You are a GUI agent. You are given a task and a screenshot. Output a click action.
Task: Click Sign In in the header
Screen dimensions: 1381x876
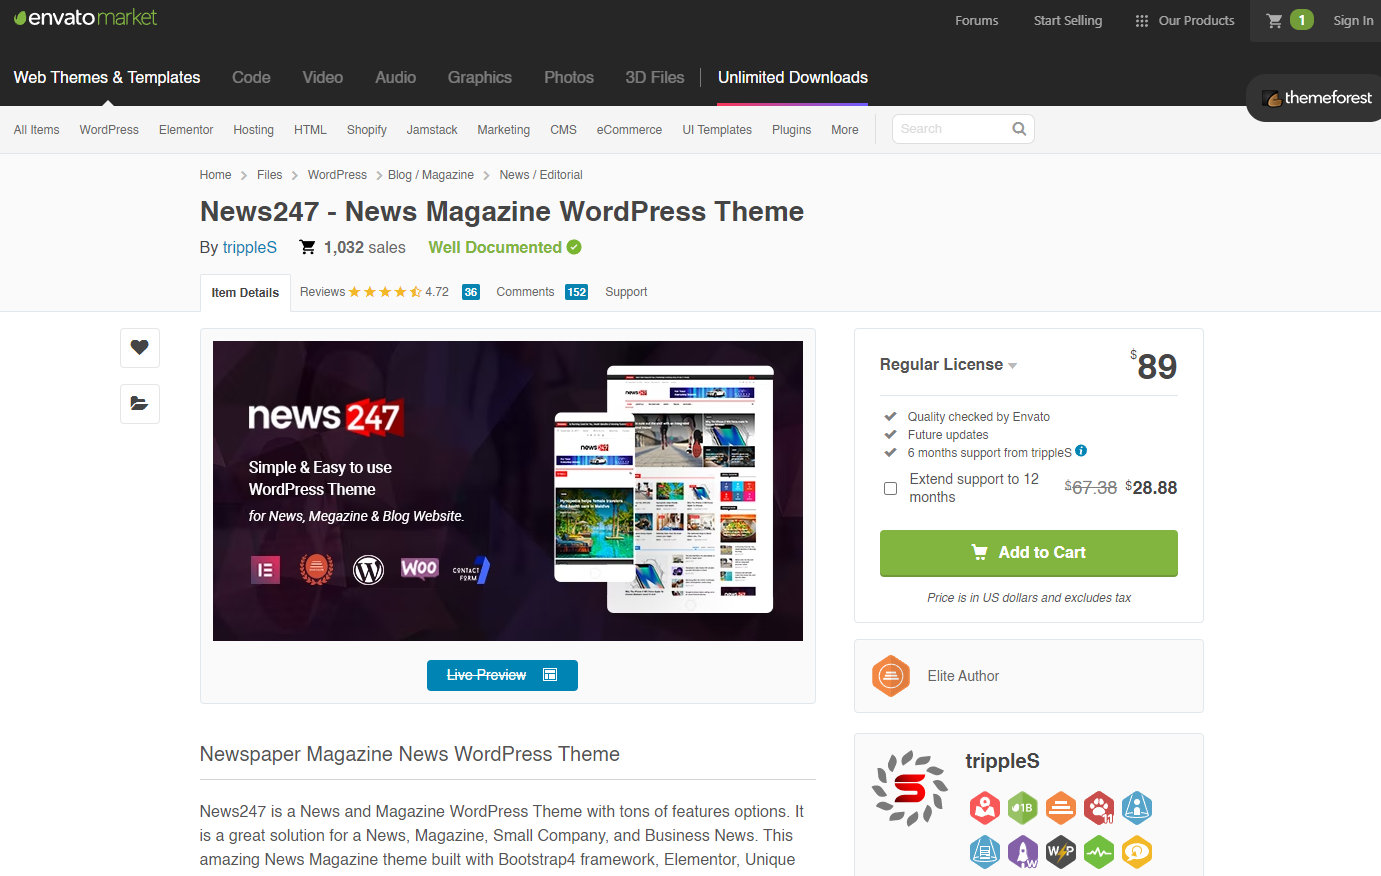click(1353, 20)
